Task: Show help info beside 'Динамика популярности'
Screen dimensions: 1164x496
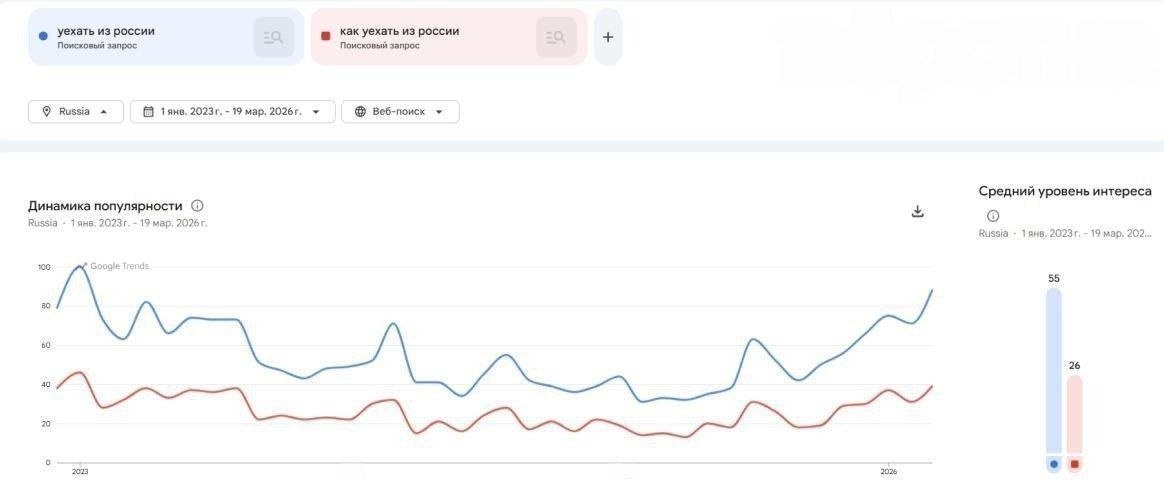Action: pos(197,206)
